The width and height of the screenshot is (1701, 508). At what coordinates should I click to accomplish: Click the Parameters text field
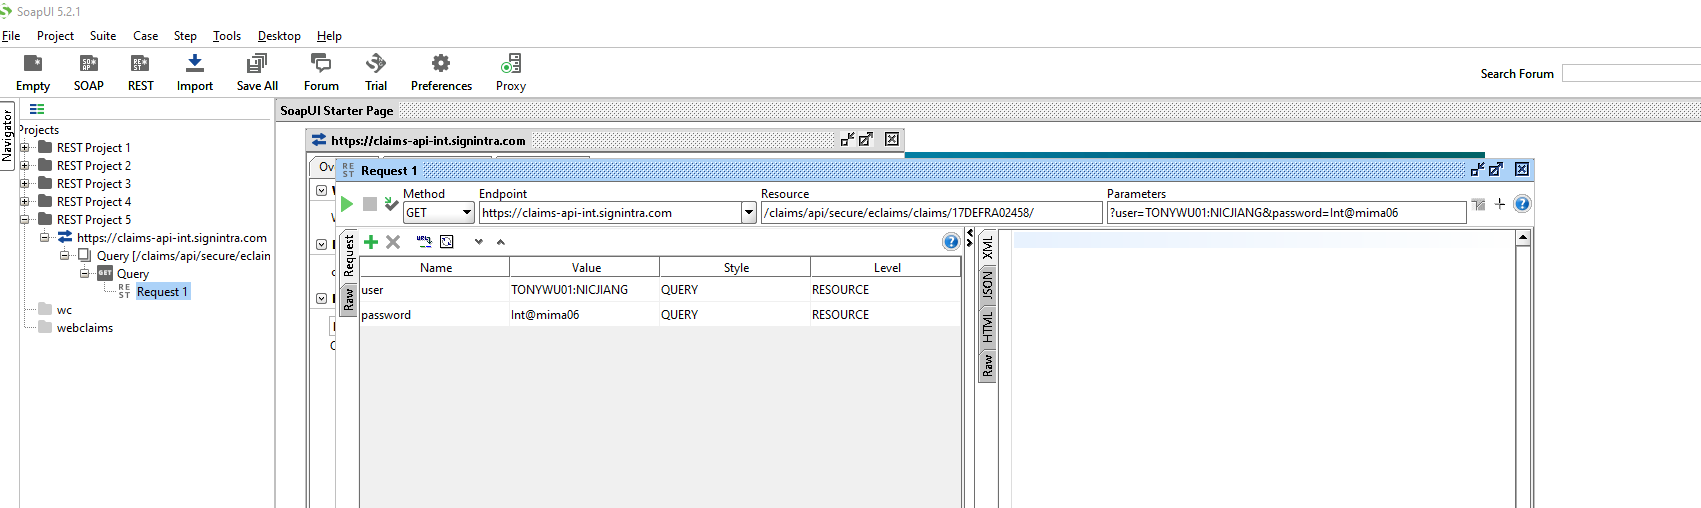click(1286, 213)
